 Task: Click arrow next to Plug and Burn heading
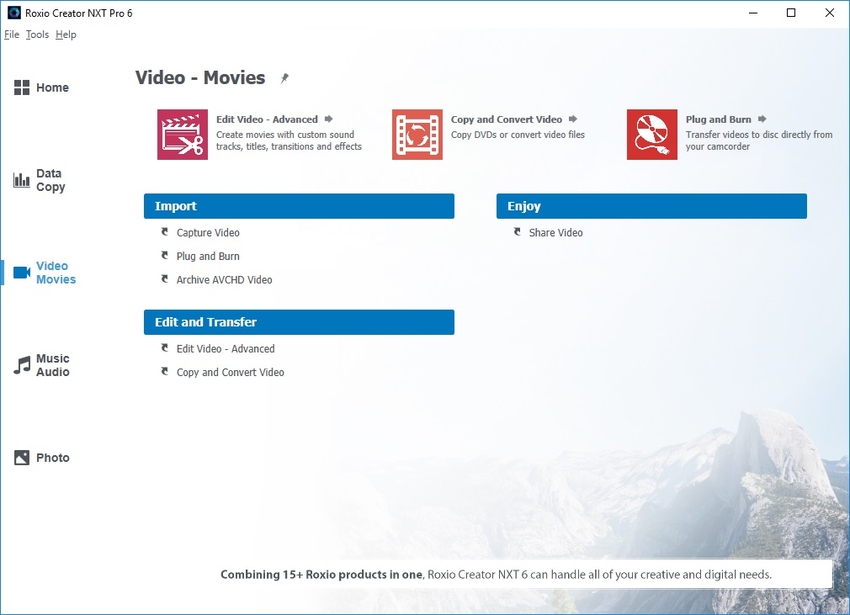pyautogui.click(x=762, y=119)
